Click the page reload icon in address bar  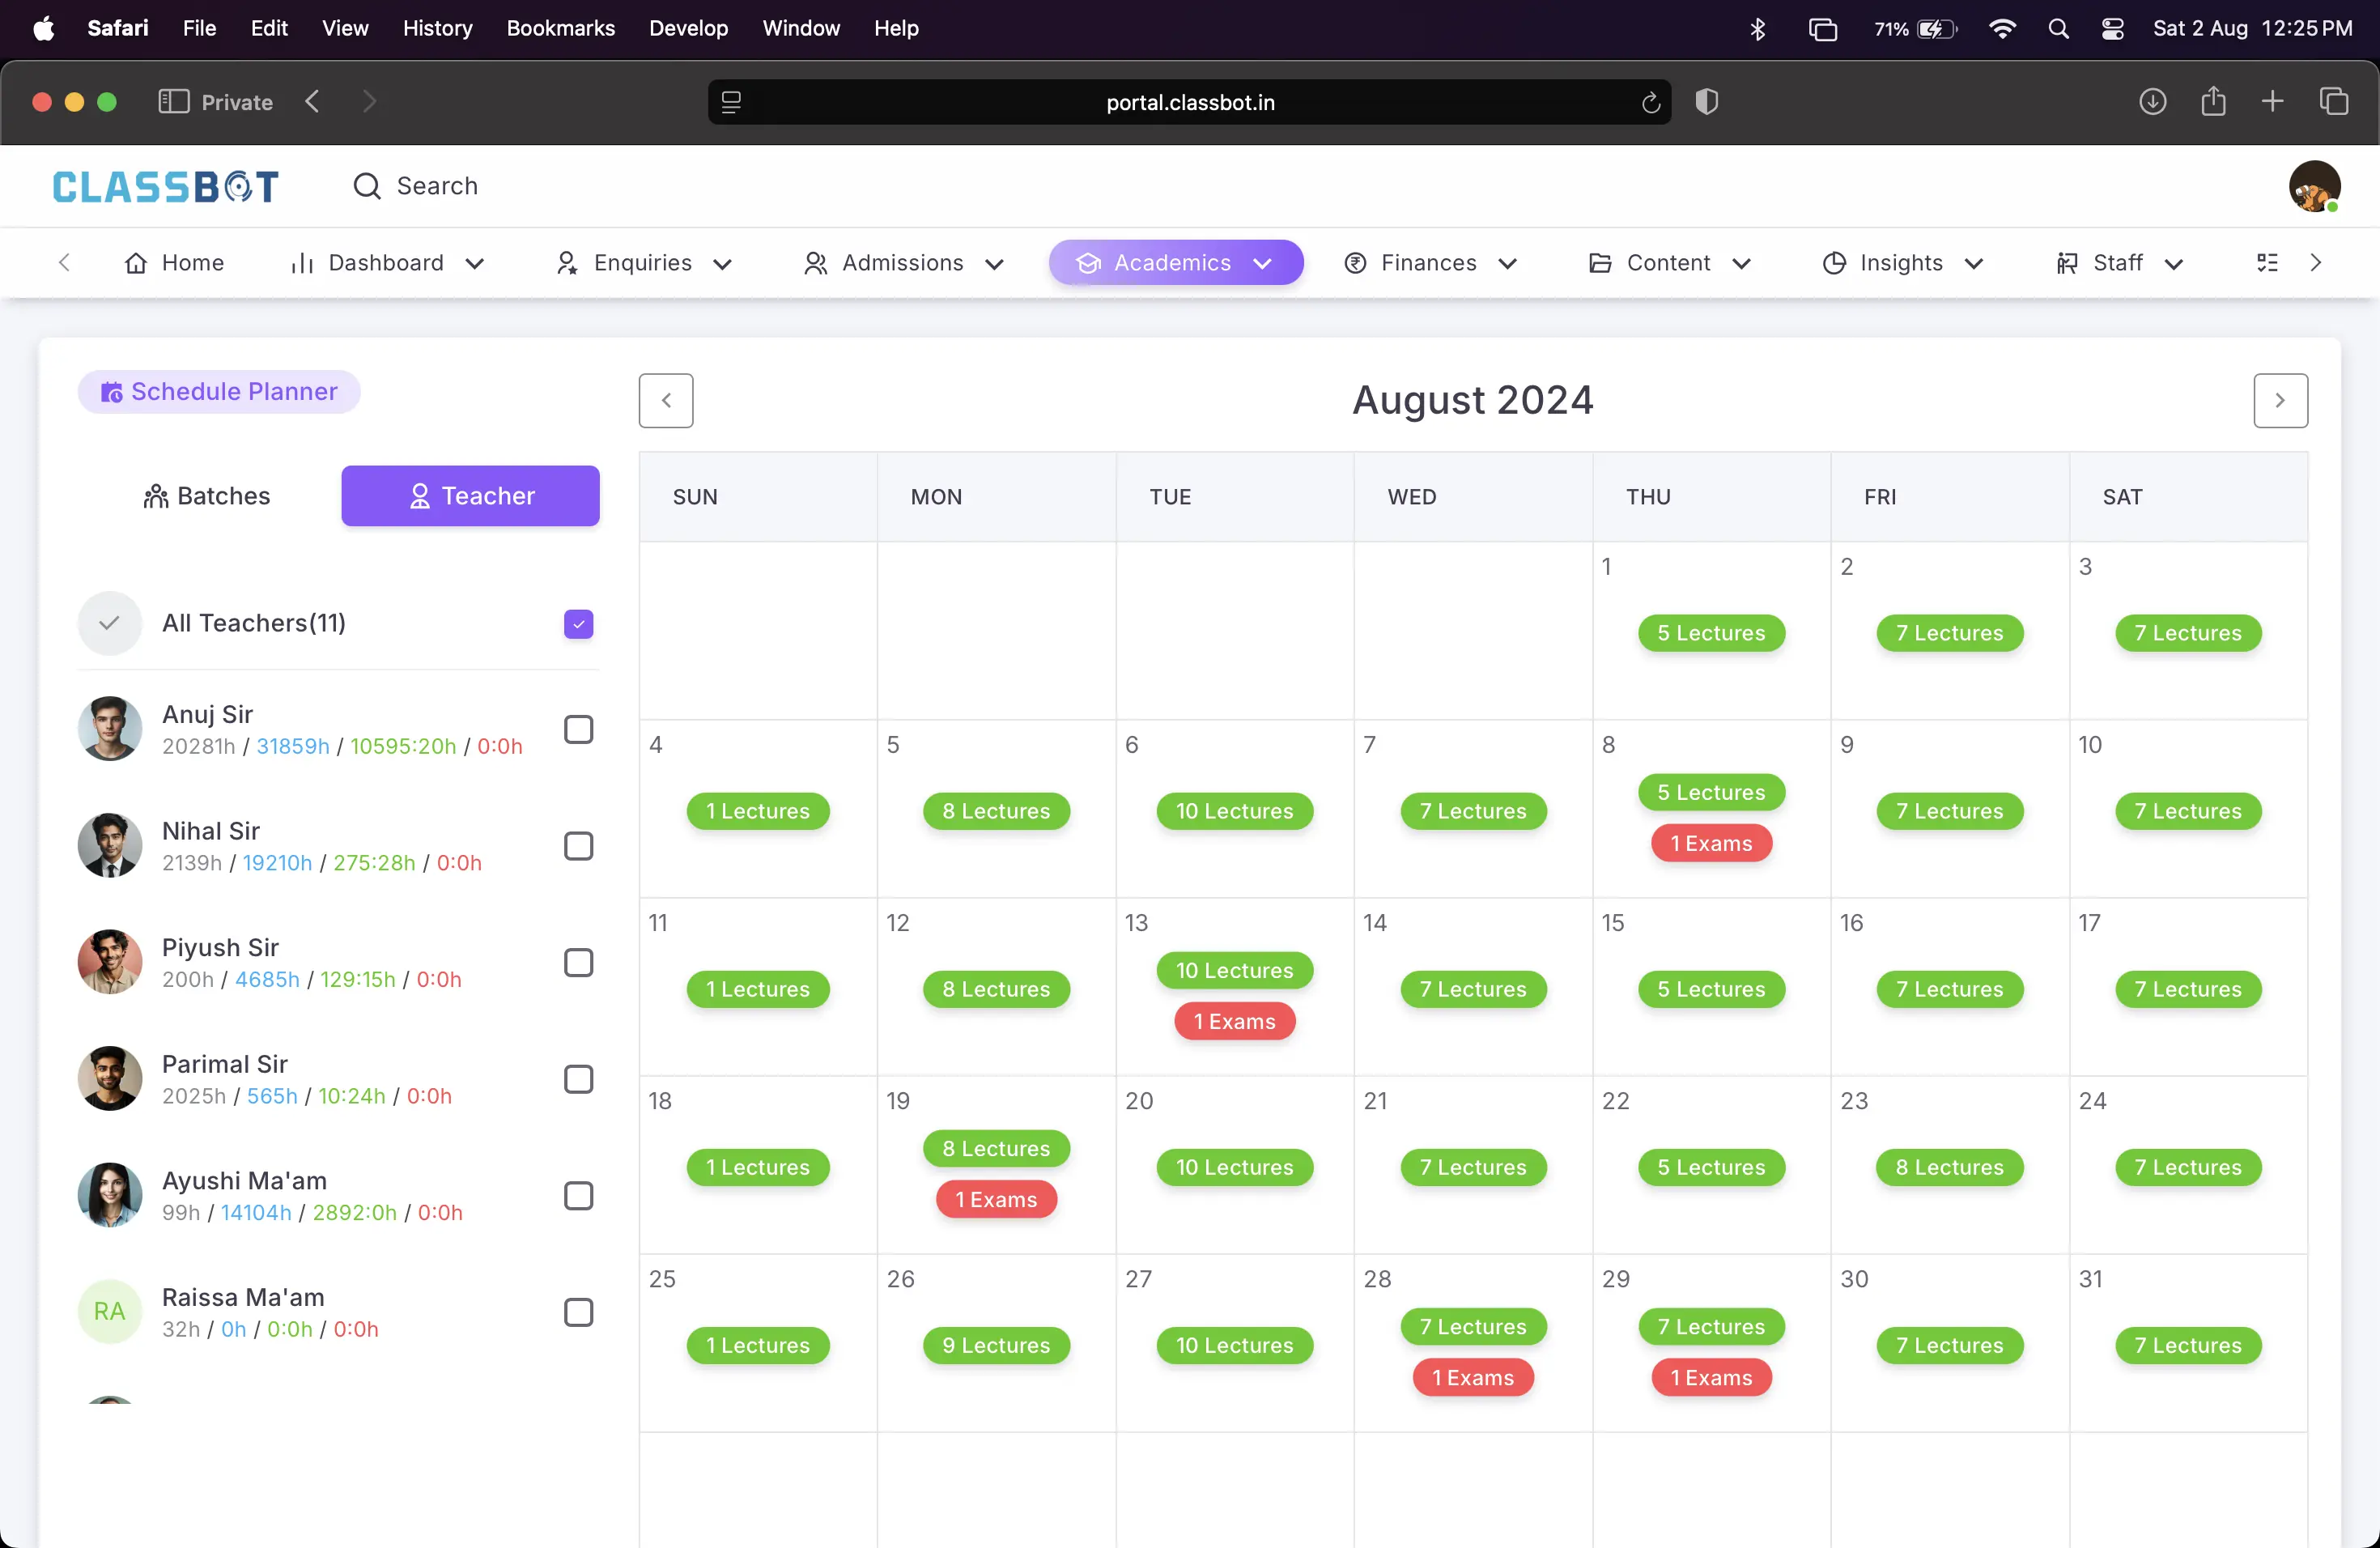(x=1650, y=102)
